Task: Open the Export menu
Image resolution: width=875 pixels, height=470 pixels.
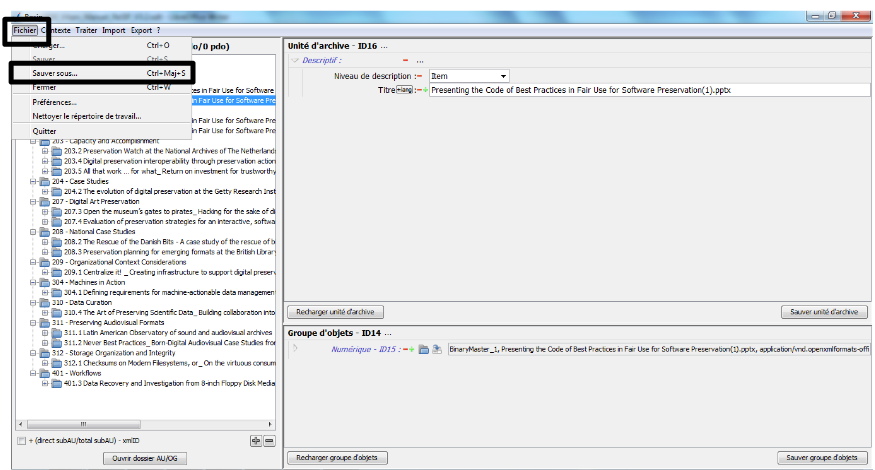Action: 141,30
